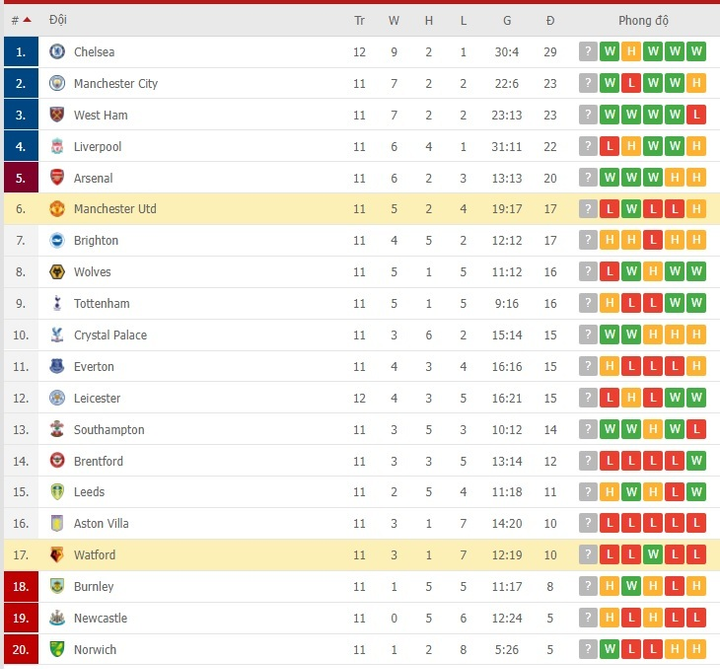Click the Chelsea club crest icon
720x669 pixels.
57,52
